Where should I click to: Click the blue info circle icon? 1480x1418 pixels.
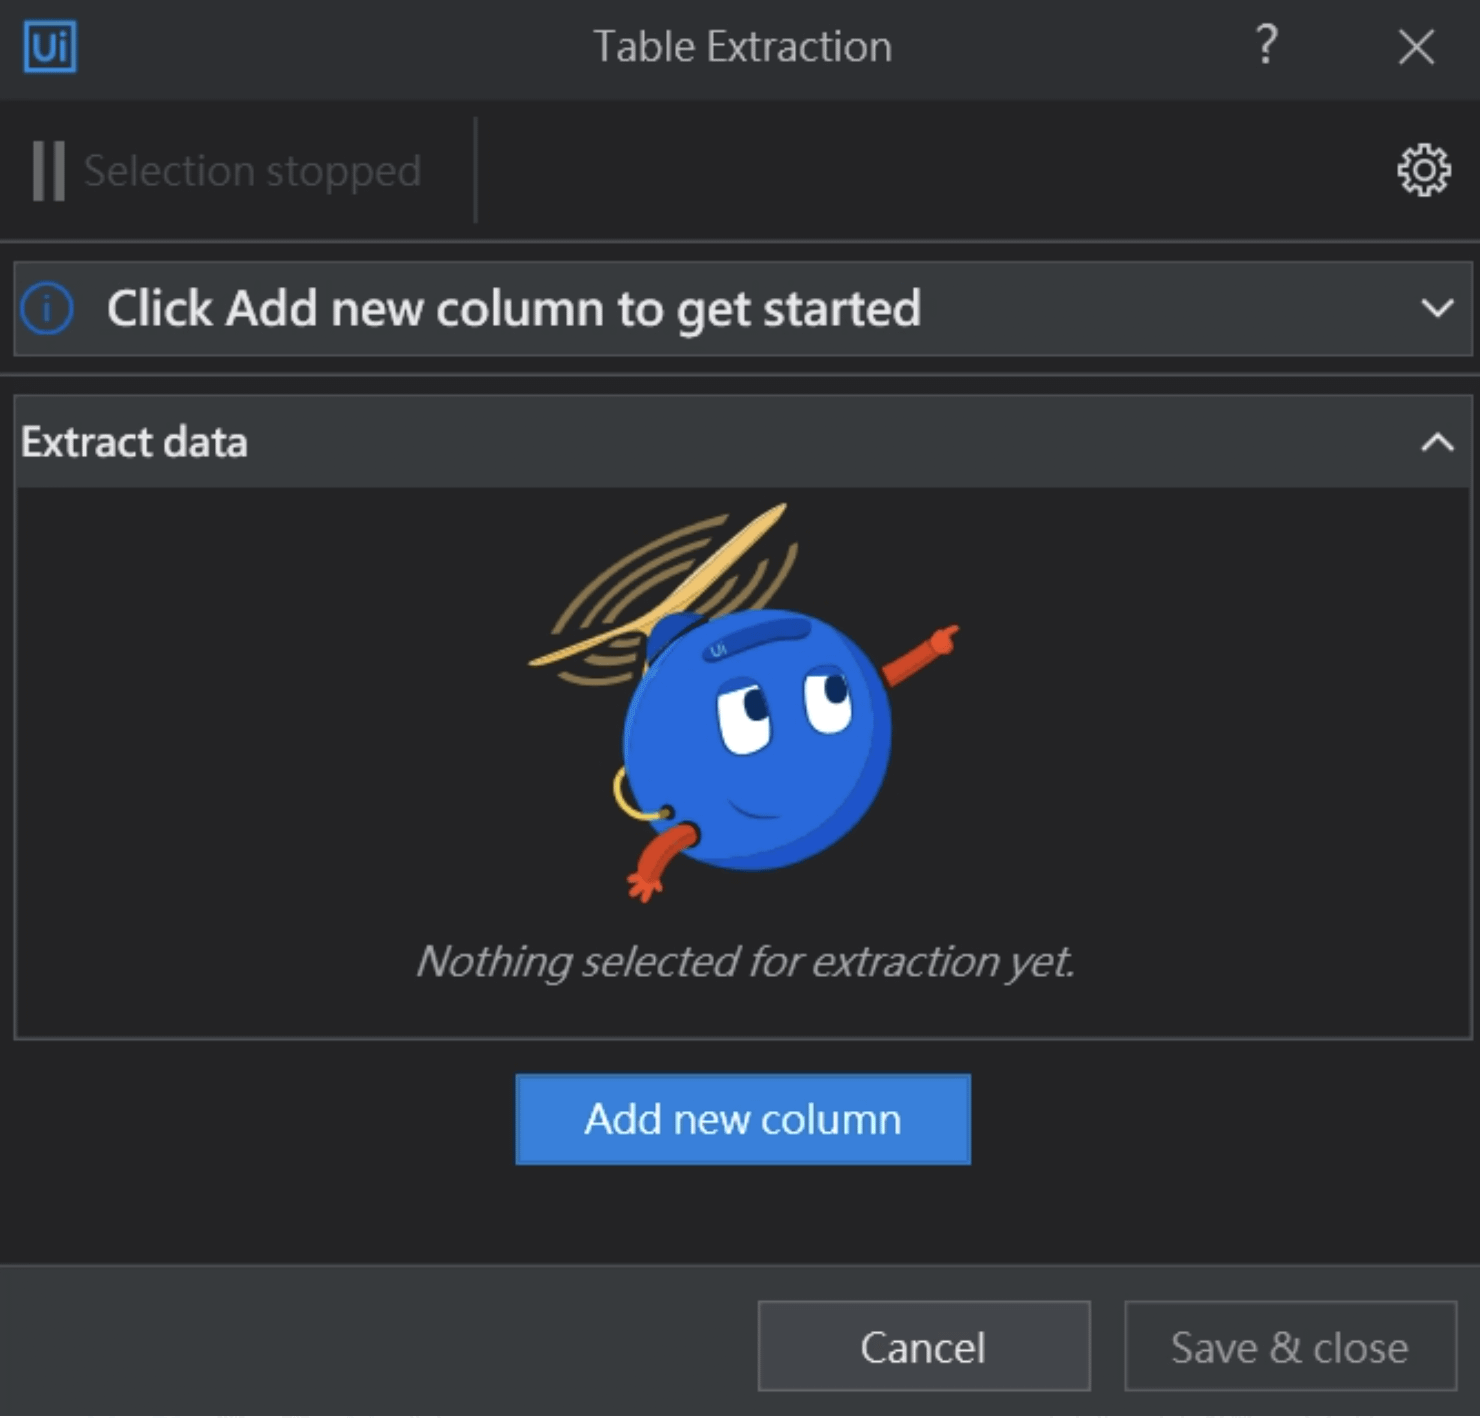coord(47,308)
